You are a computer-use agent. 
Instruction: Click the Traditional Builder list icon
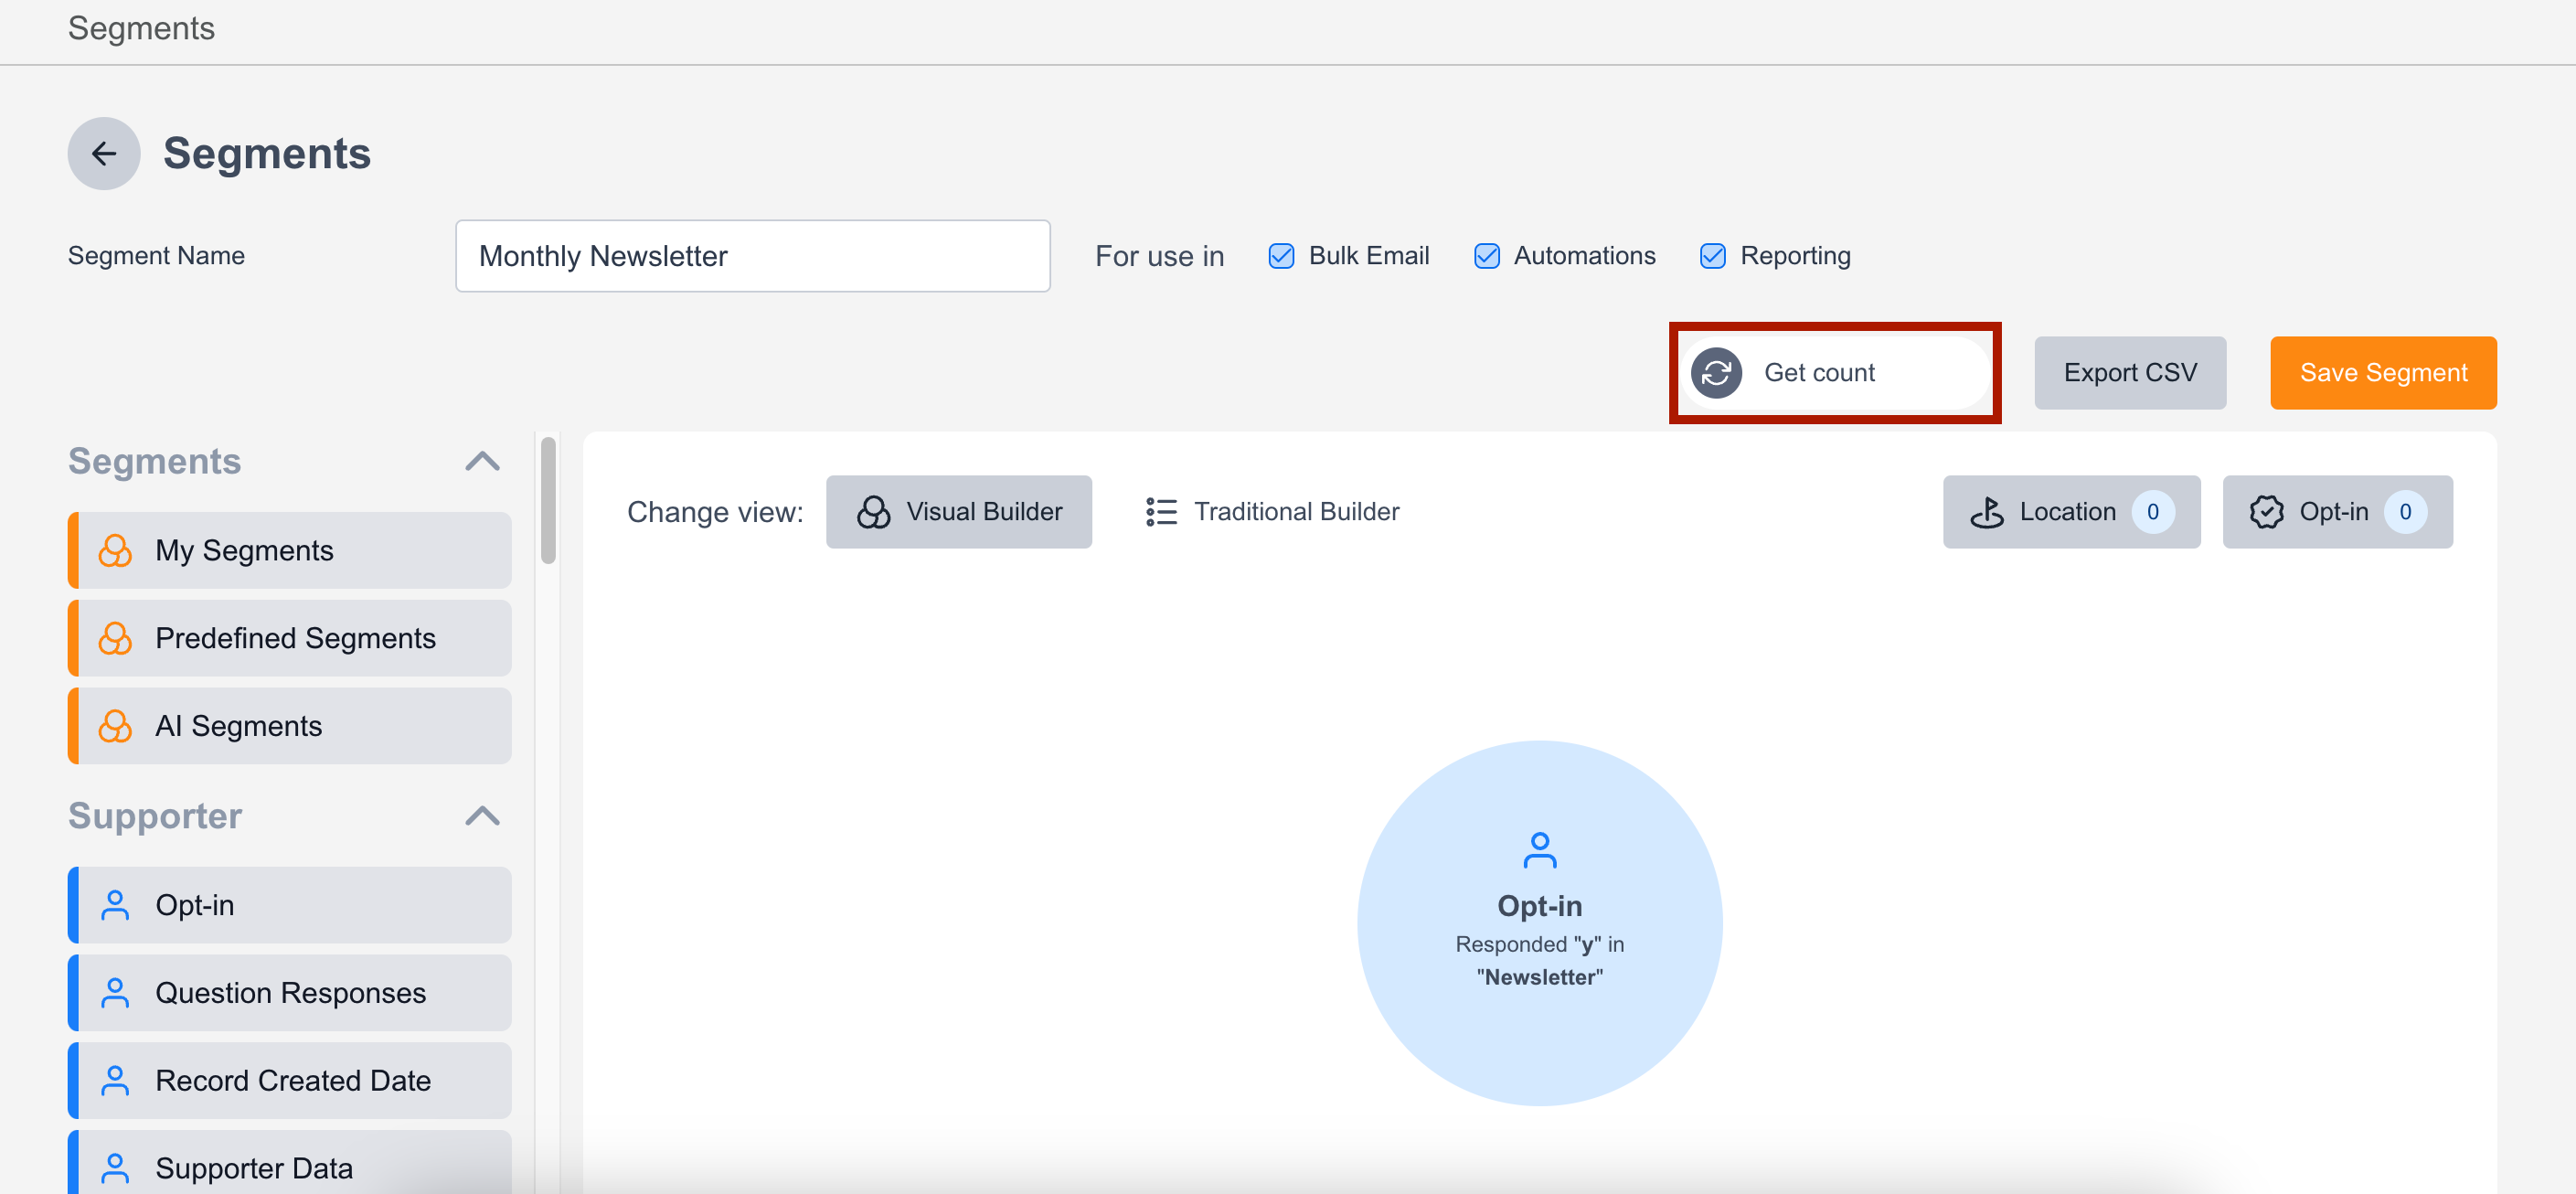pyautogui.click(x=1160, y=512)
